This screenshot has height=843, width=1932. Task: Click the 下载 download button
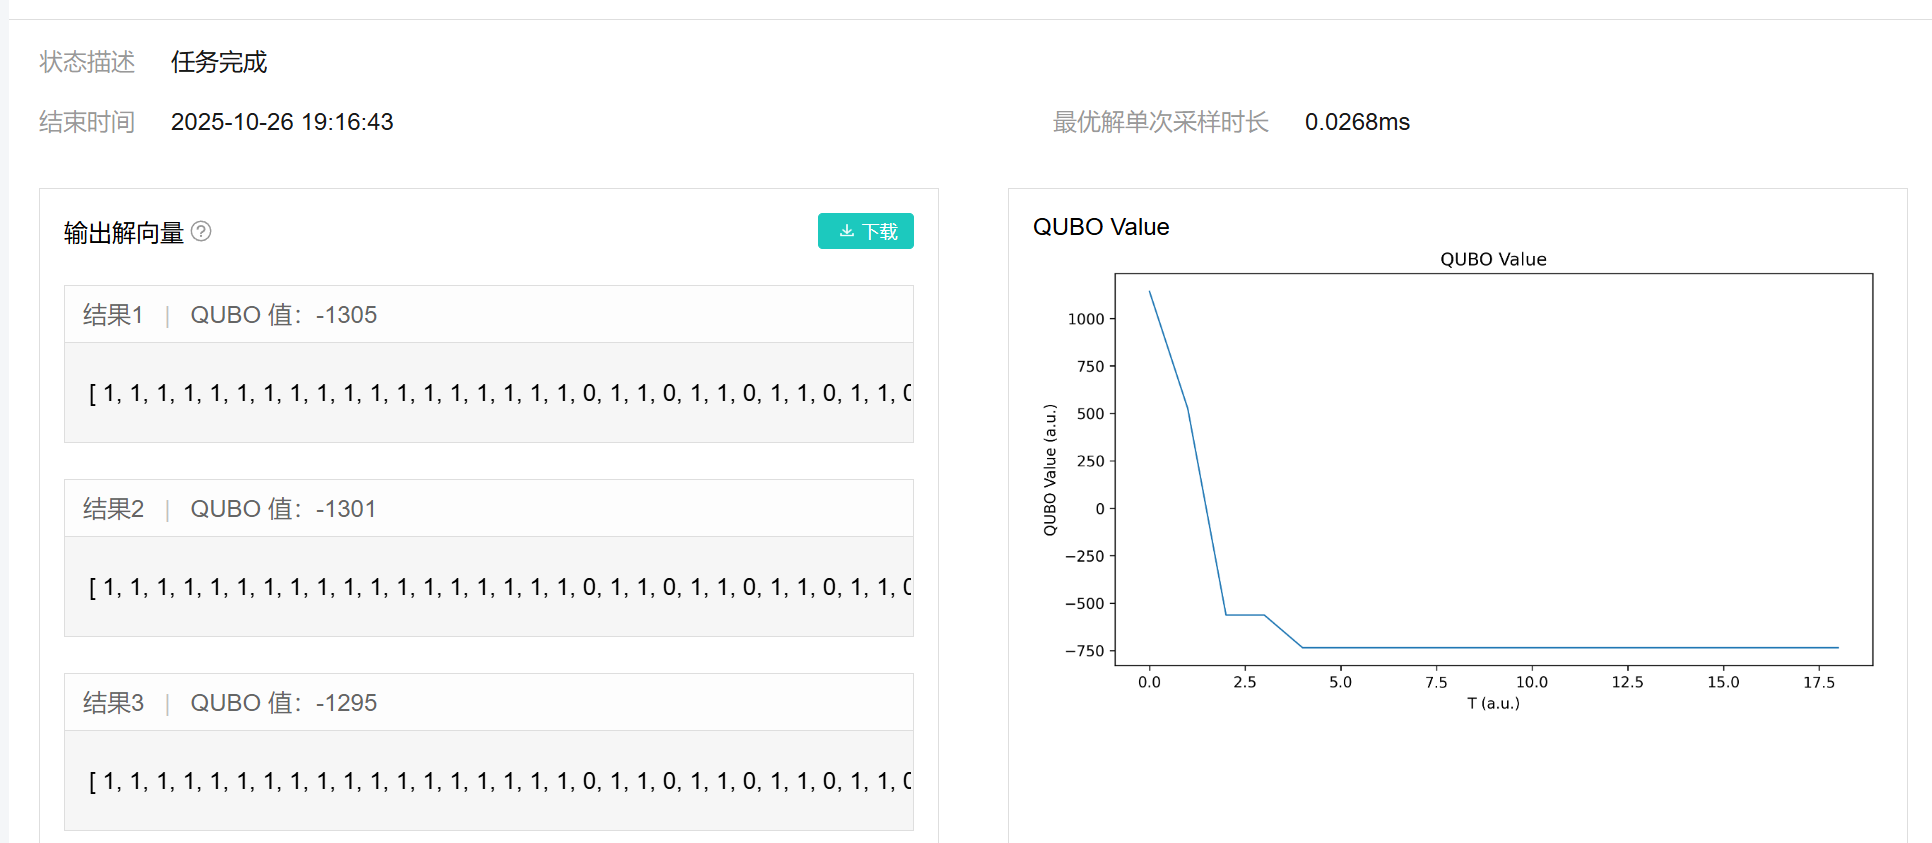pos(865,231)
